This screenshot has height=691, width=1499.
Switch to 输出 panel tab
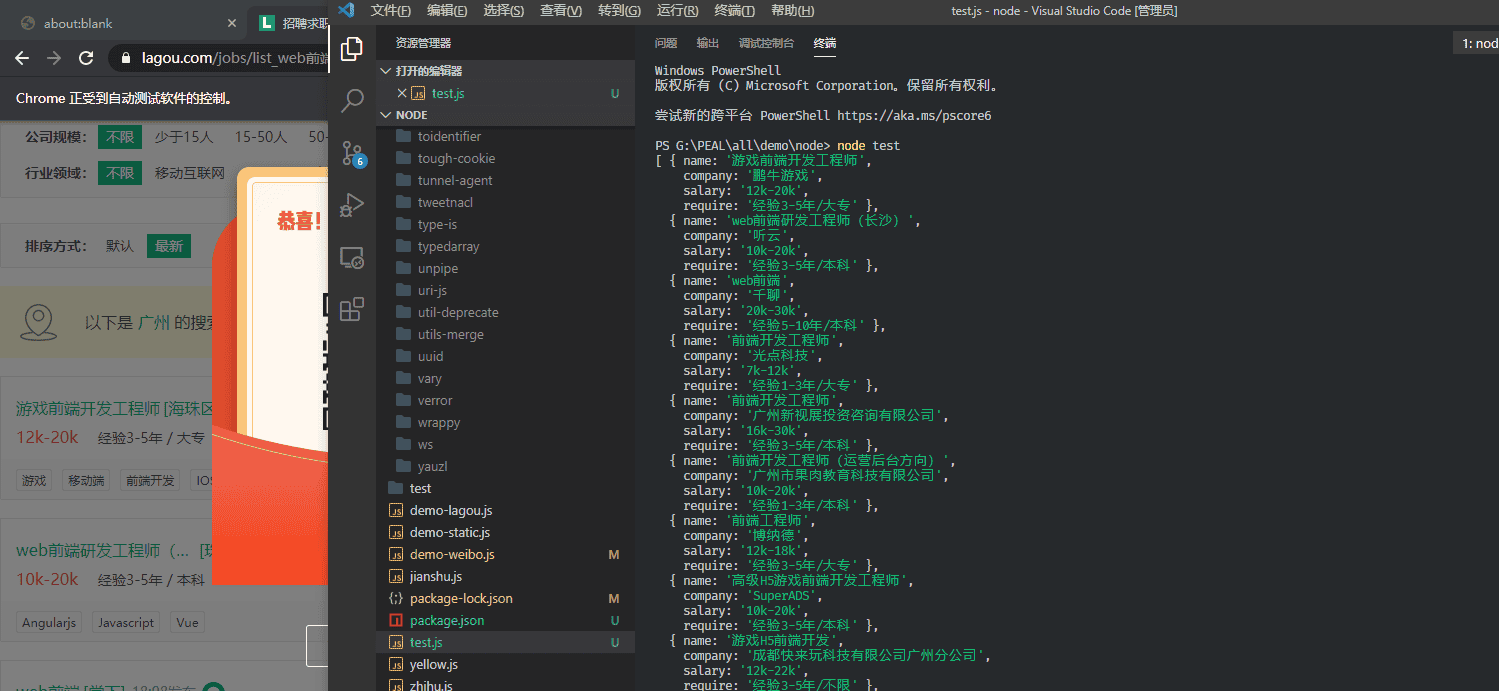(x=708, y=43)
